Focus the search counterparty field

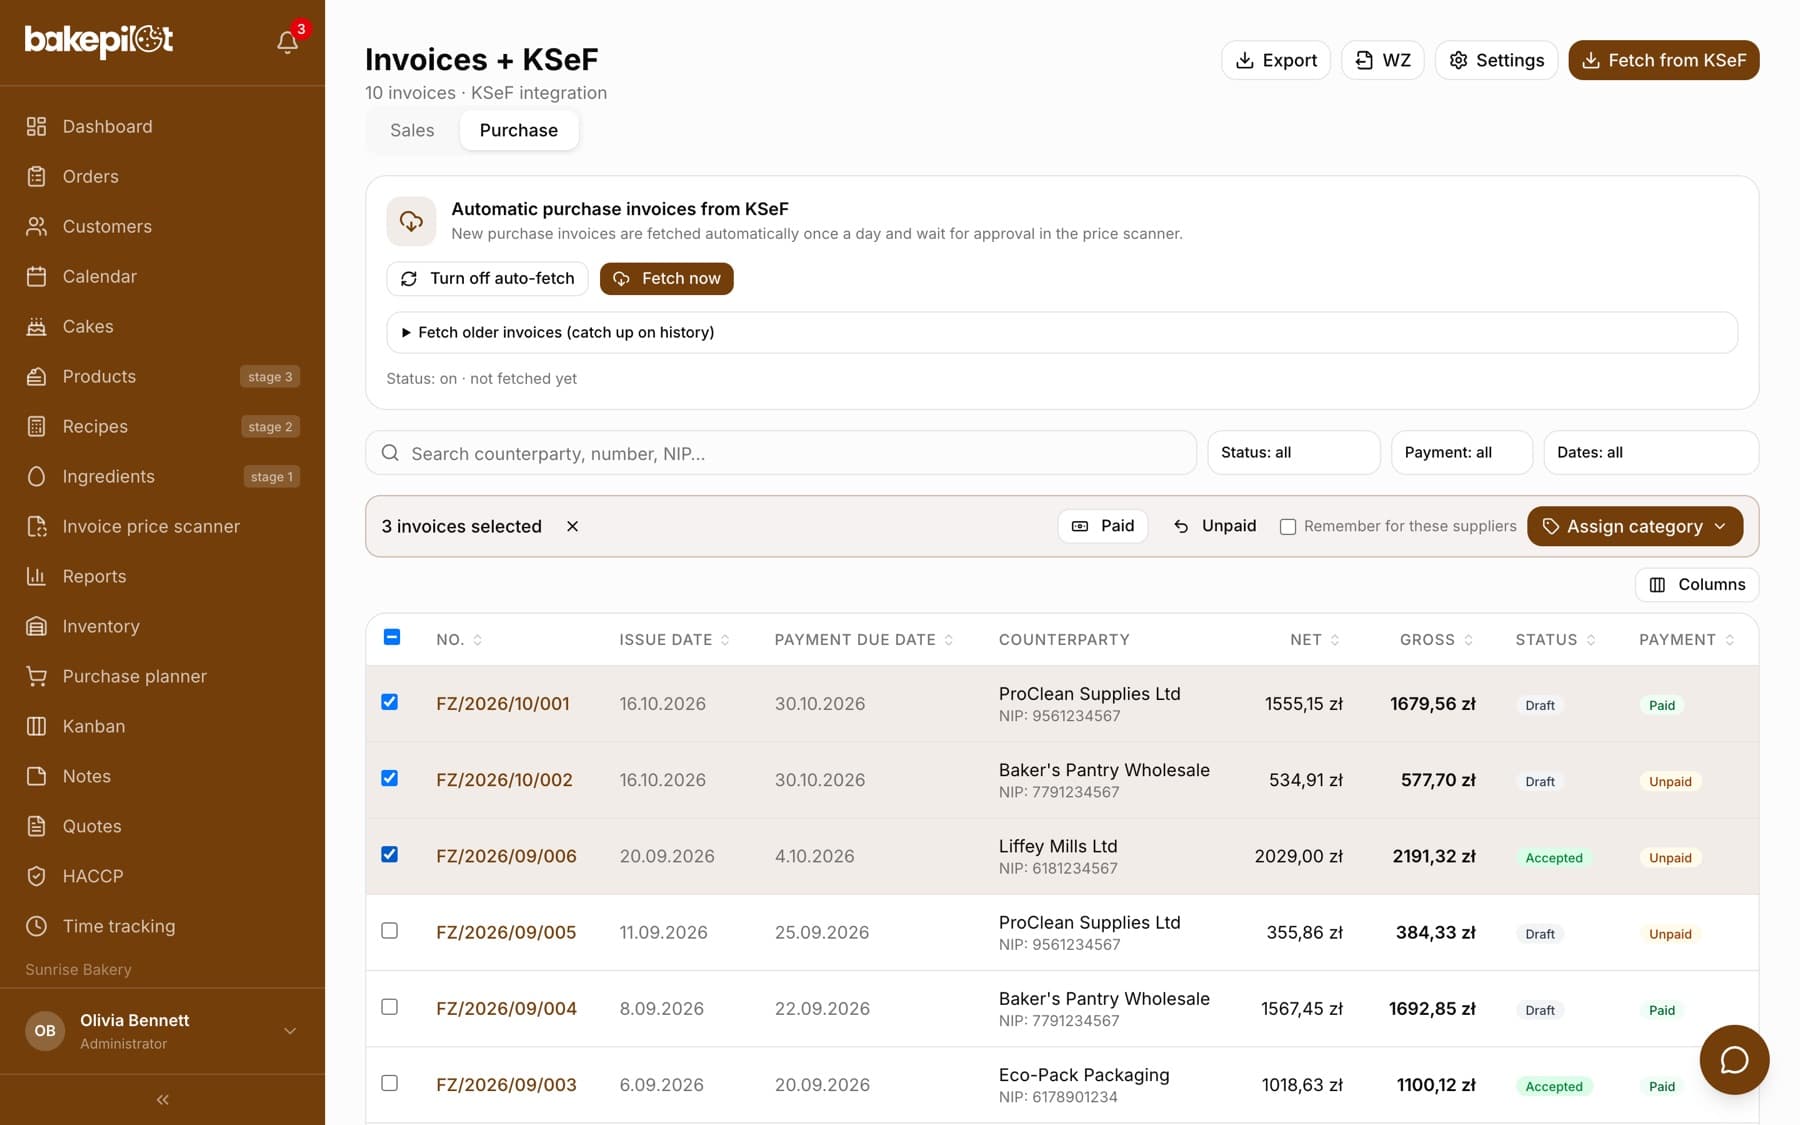780,453
